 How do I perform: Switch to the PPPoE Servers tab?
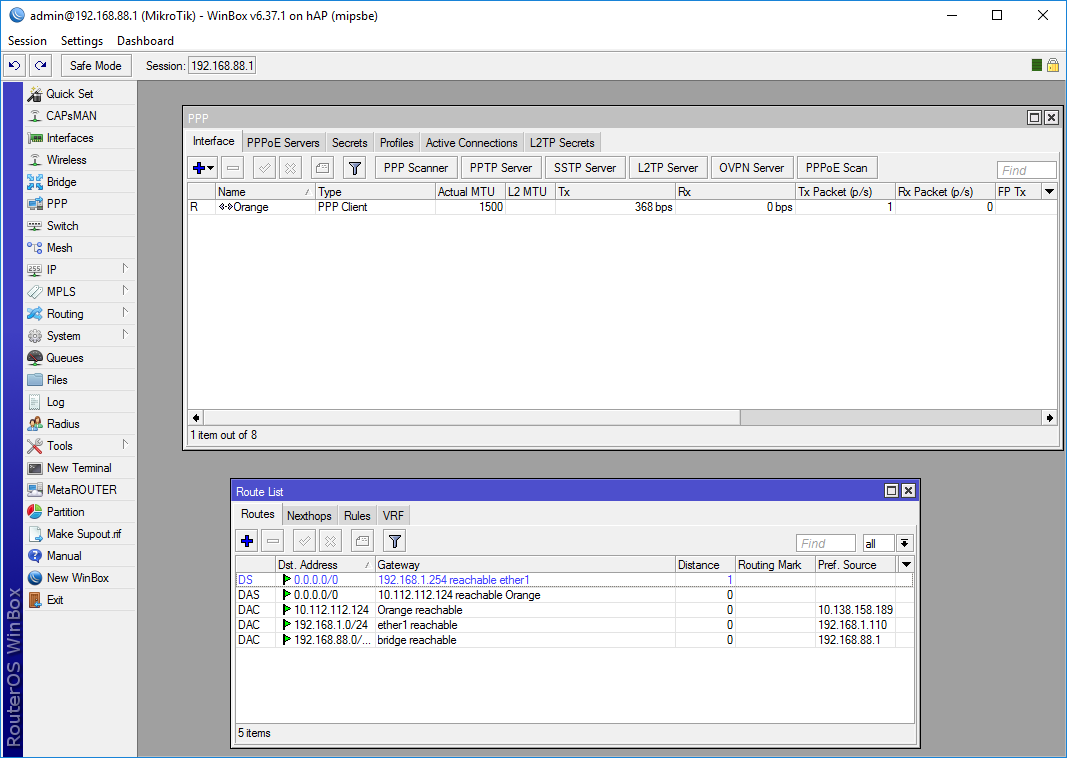click(x=283, y=143)
